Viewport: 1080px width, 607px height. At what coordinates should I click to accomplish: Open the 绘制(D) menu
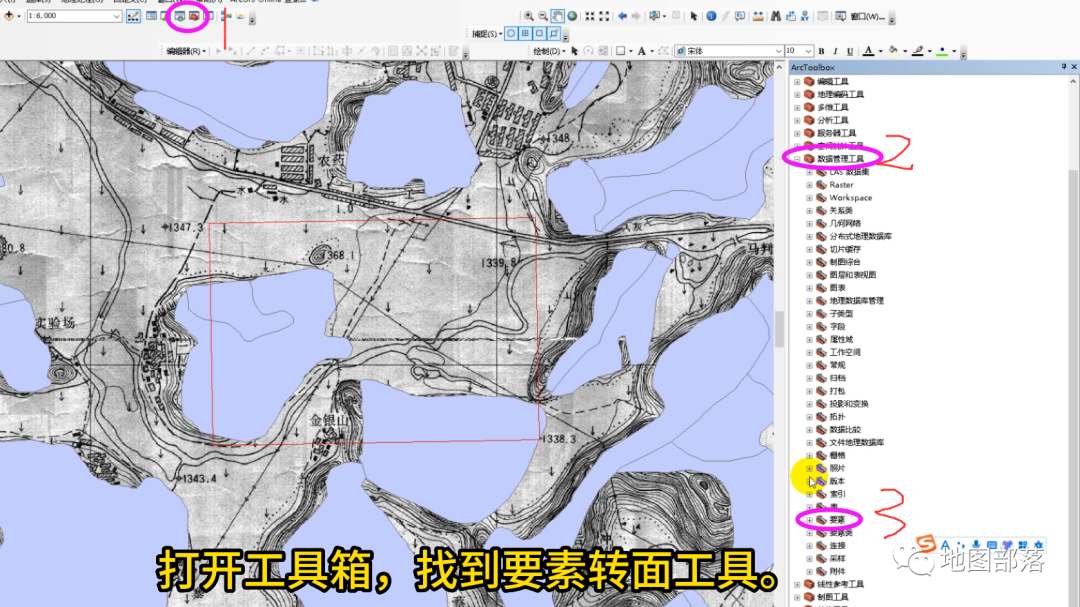(x=550, y=51)
